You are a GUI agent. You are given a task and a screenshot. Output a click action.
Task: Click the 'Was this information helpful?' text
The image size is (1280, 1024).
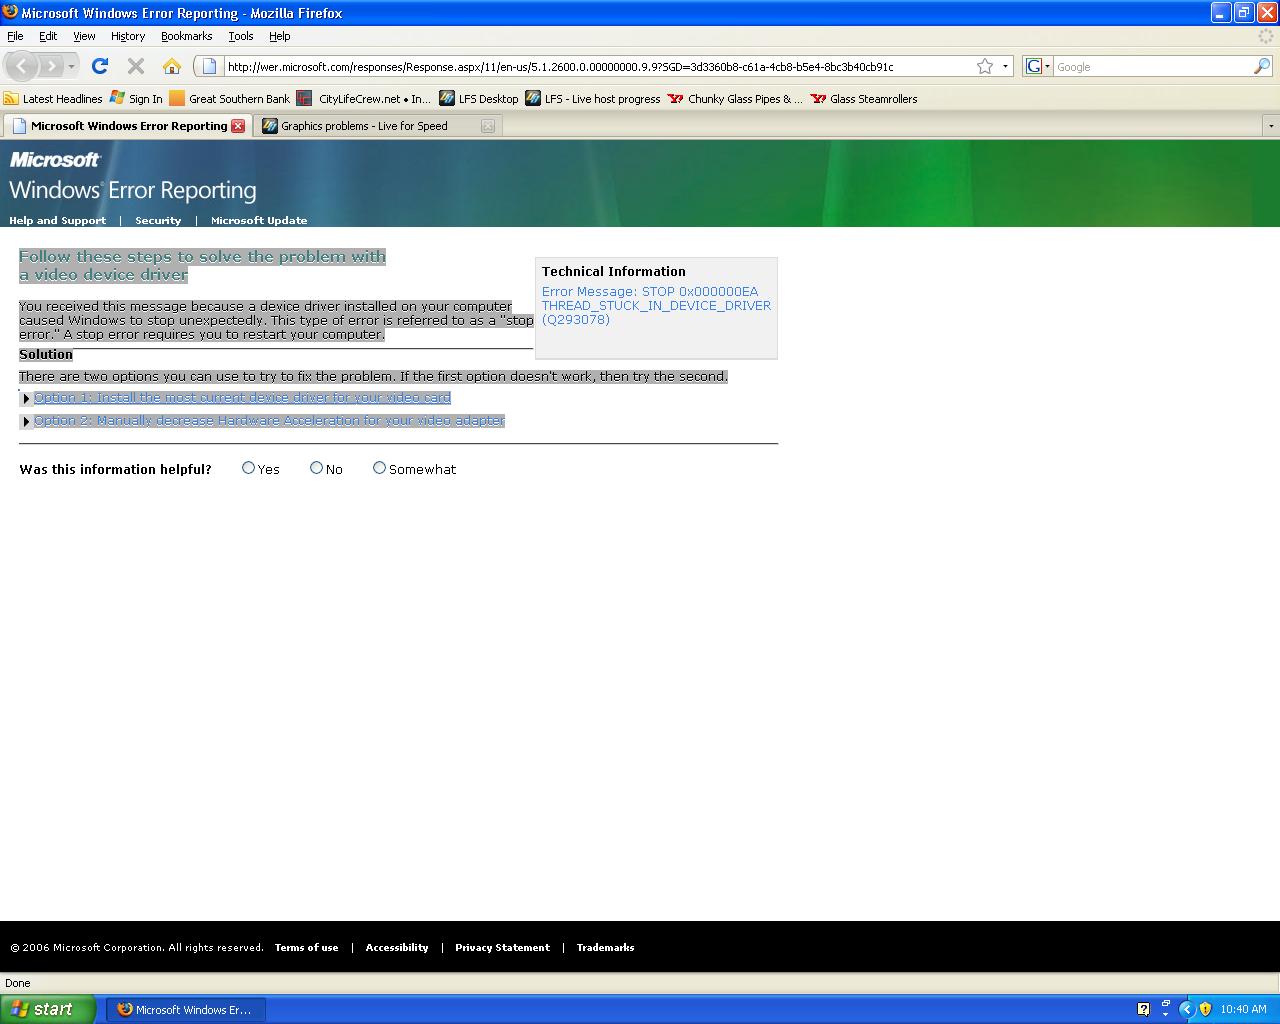(x=115, y=469)
